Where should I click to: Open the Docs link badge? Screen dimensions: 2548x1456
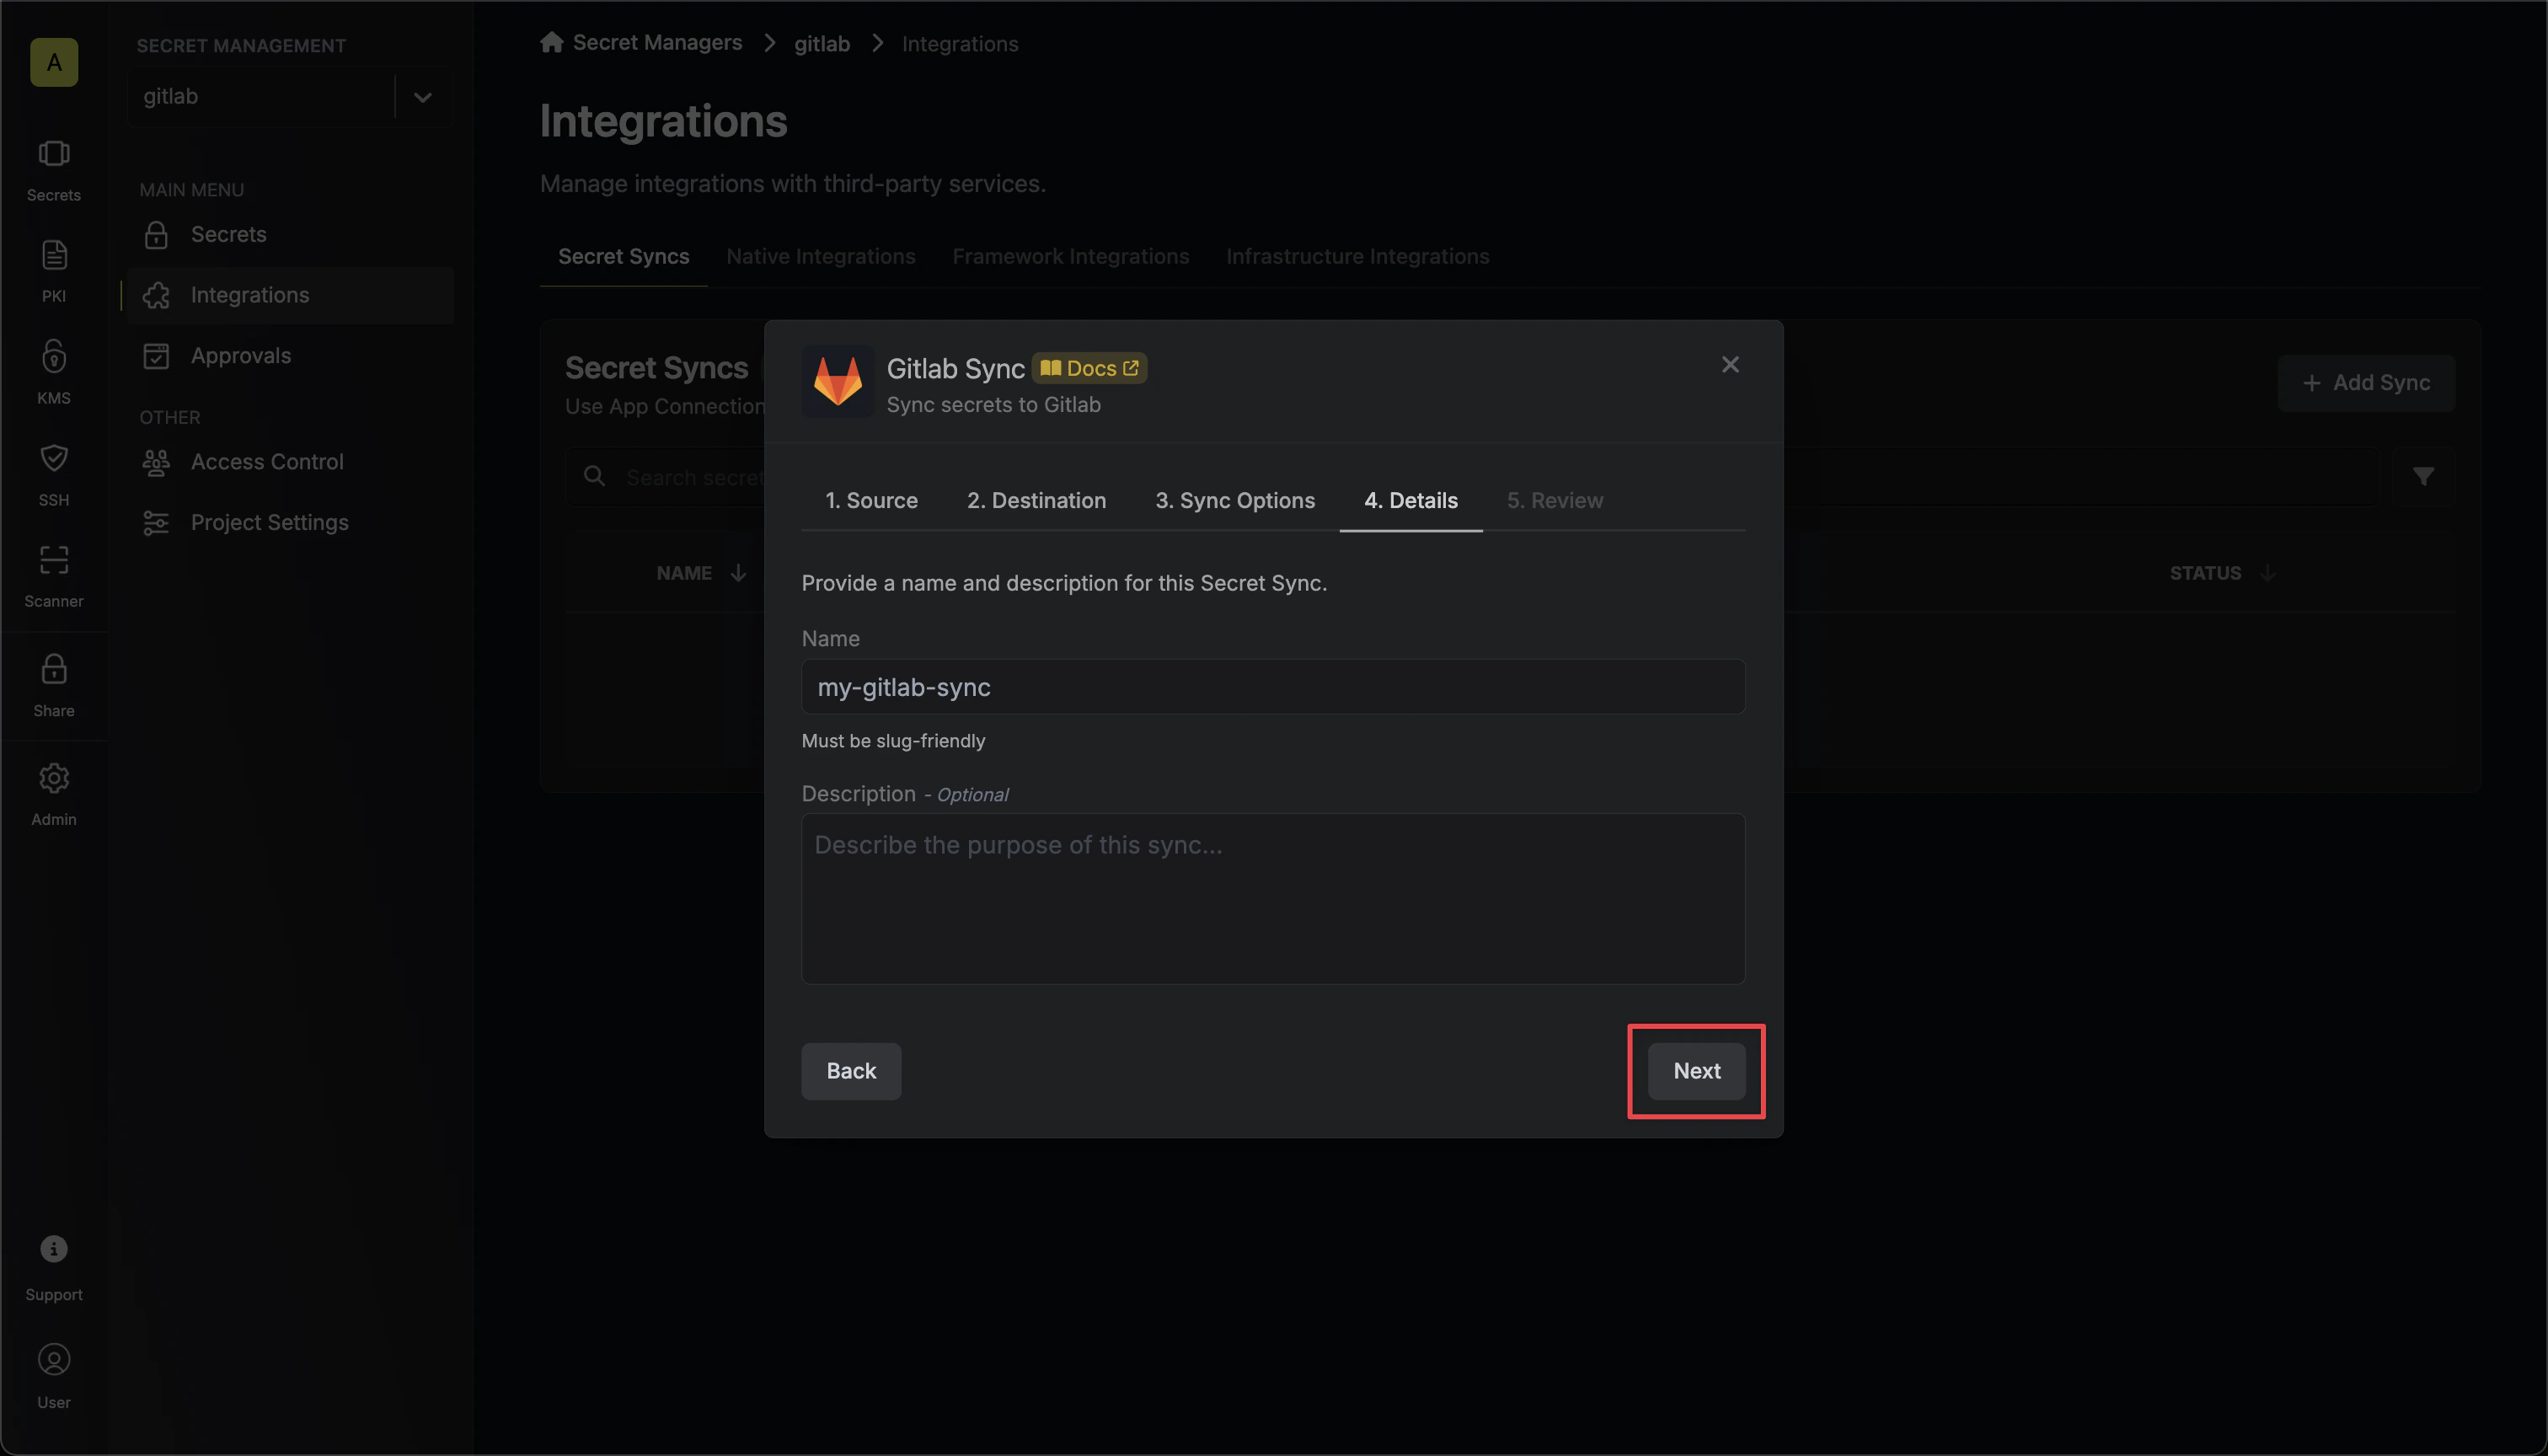click(1089, 369)
